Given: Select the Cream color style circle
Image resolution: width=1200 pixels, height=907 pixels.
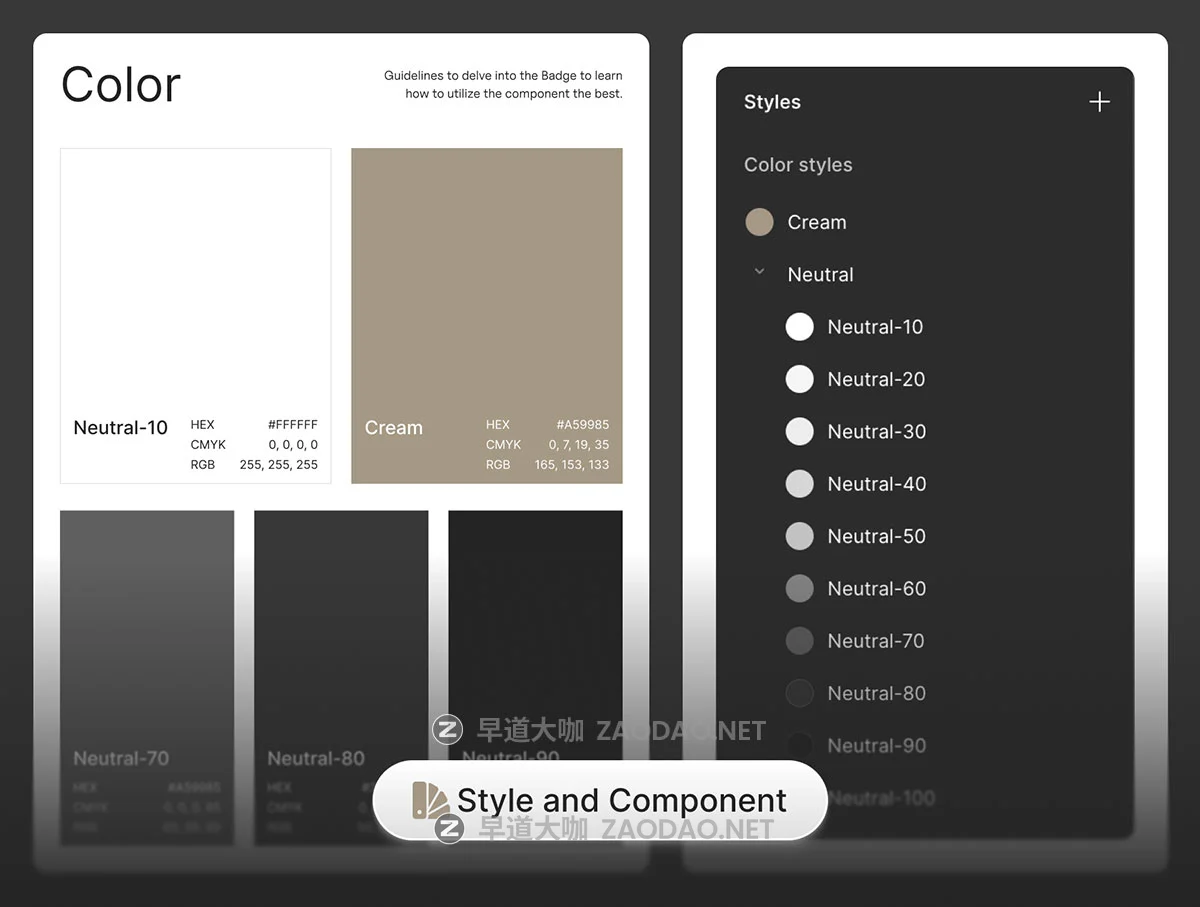Looking at the screenshot, I should pyautogui.click(x=760, y=222).
